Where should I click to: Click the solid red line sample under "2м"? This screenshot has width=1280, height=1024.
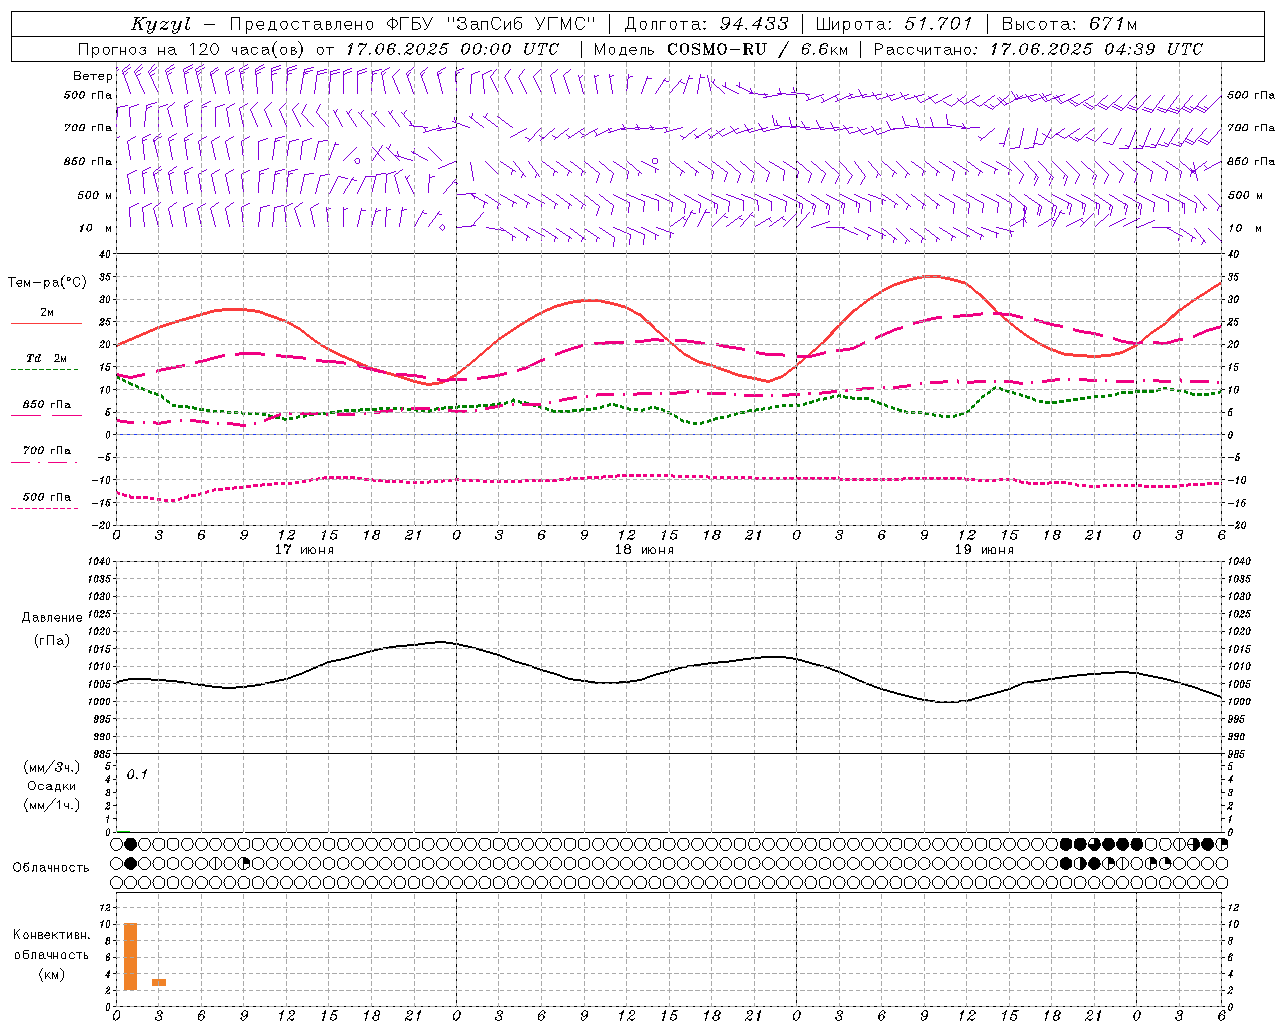tap(46, 324)
